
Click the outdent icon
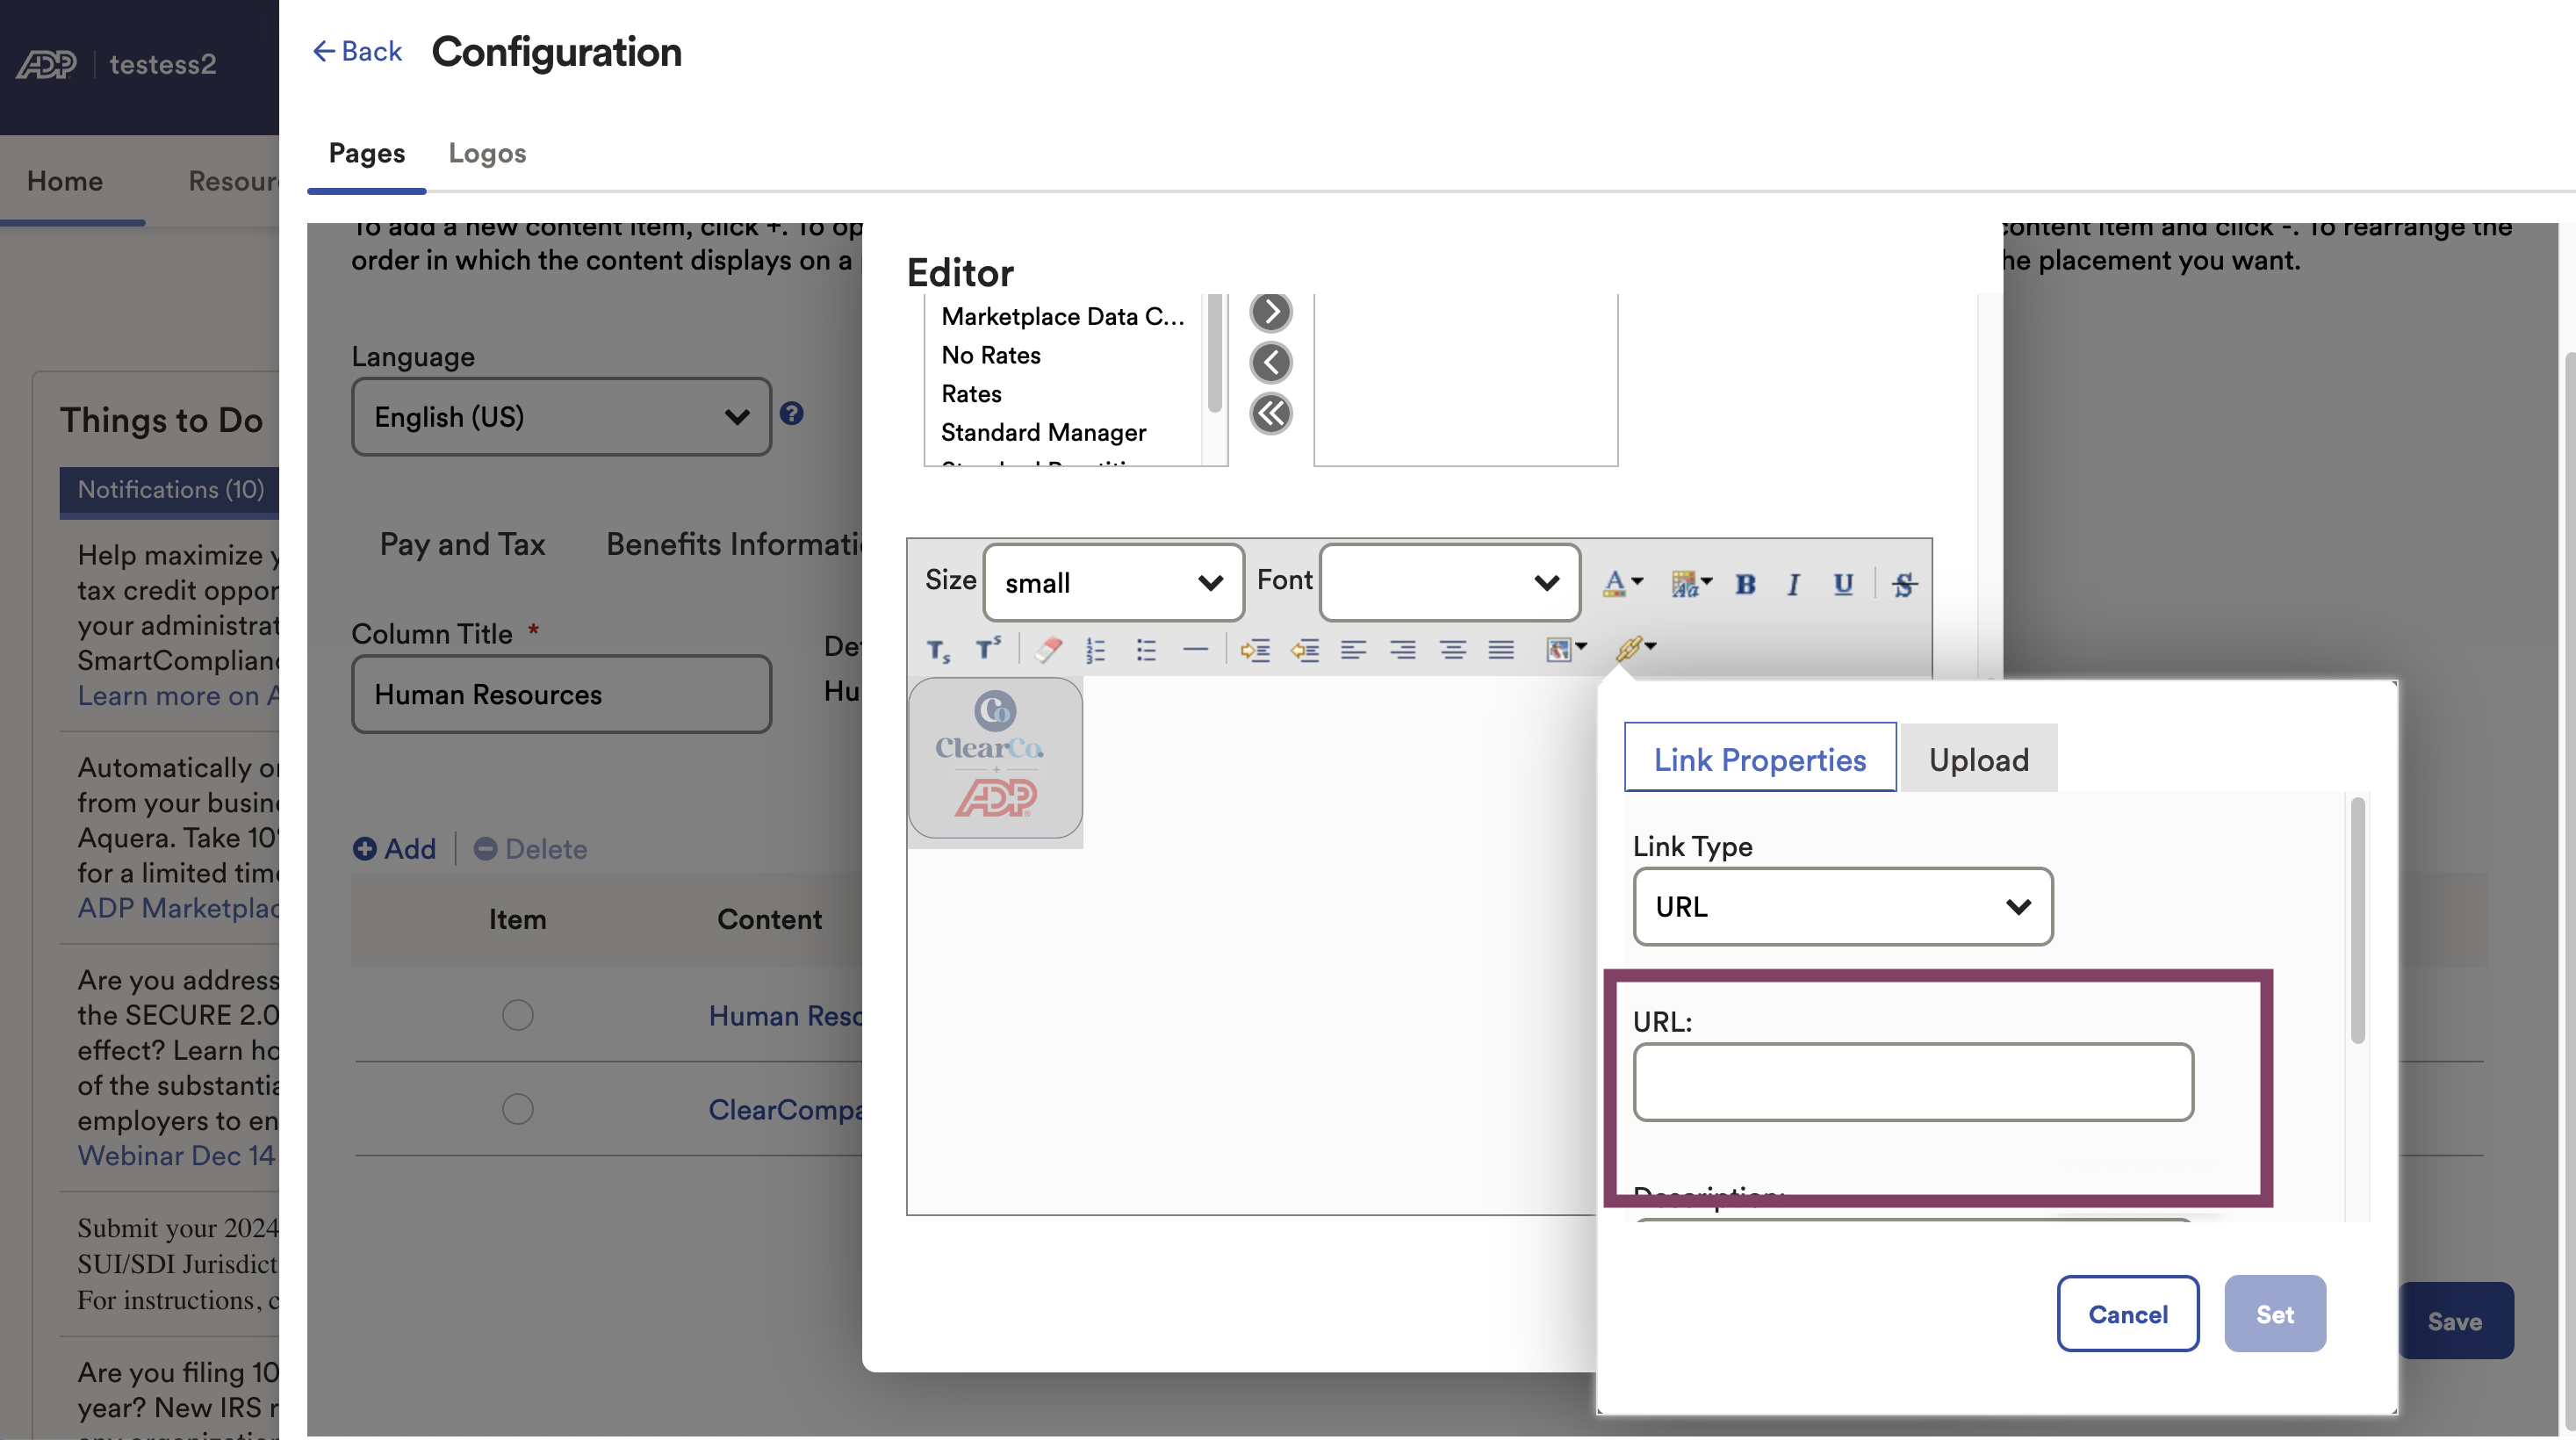coord(1304,650)
